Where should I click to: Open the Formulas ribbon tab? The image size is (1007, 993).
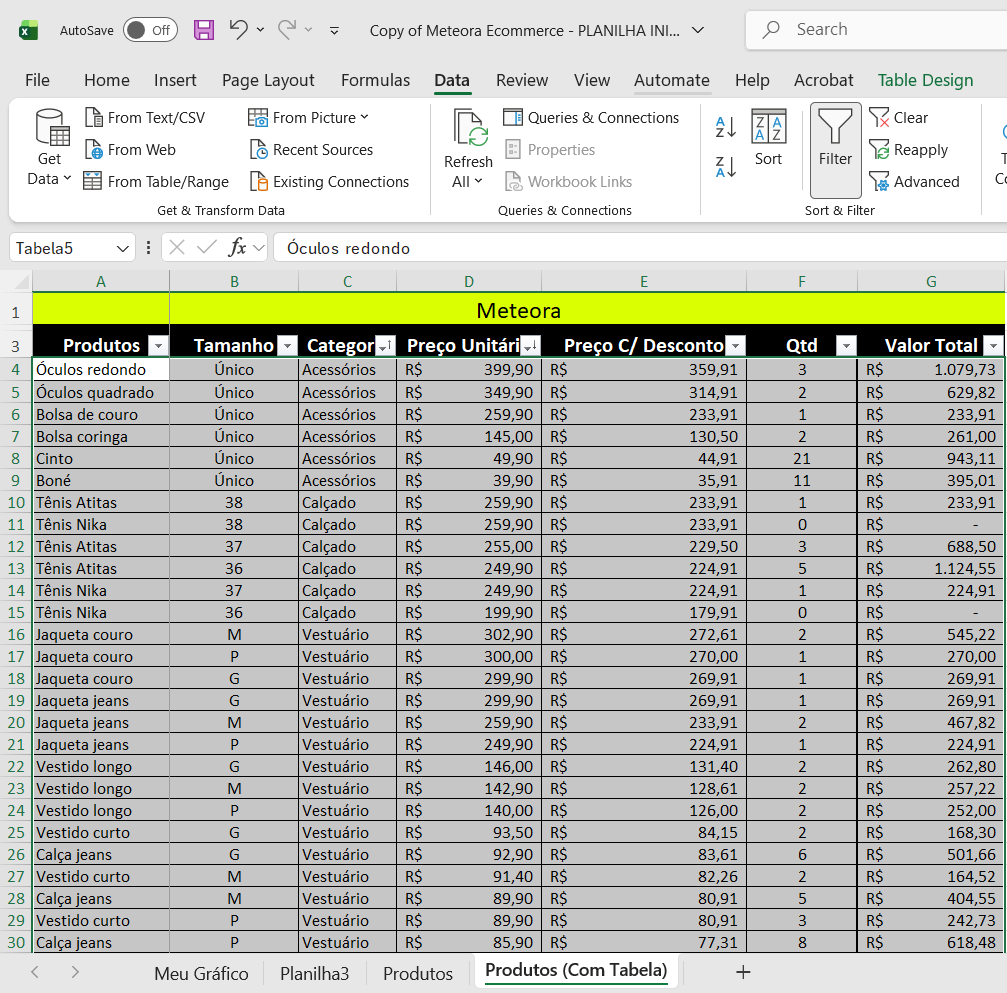(375, 80)
